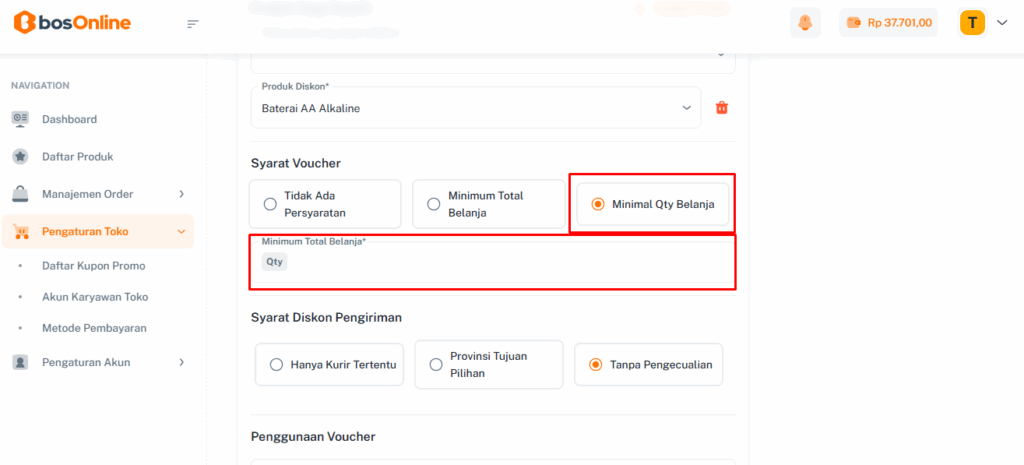Select Tidak Ada Persyaratan option
1024x465 pixels.
pyautogui.click(x=270, y=204)
